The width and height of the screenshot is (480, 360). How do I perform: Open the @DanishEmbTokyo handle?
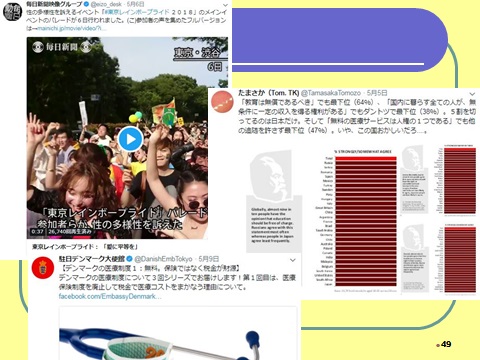(163, 259)
